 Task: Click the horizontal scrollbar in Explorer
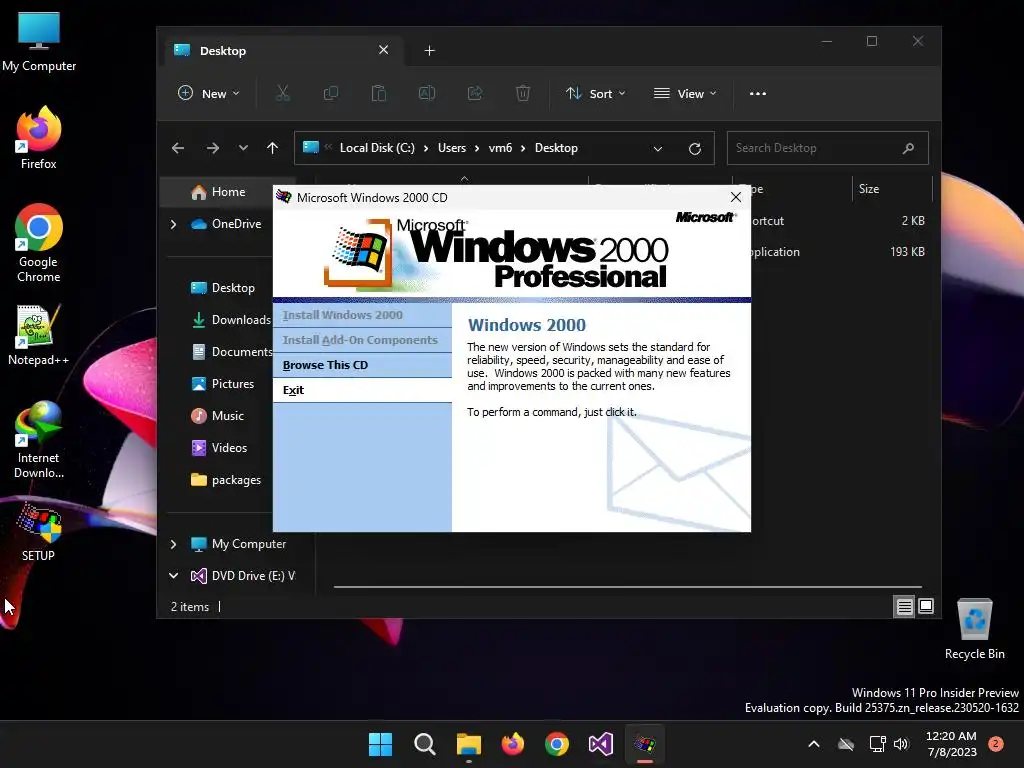[x=627, y=587]
